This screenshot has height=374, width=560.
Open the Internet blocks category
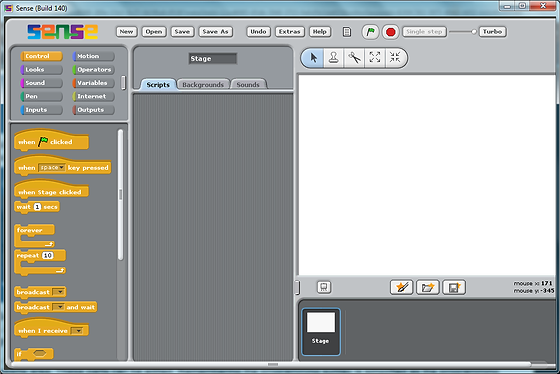tap(94, 96)
